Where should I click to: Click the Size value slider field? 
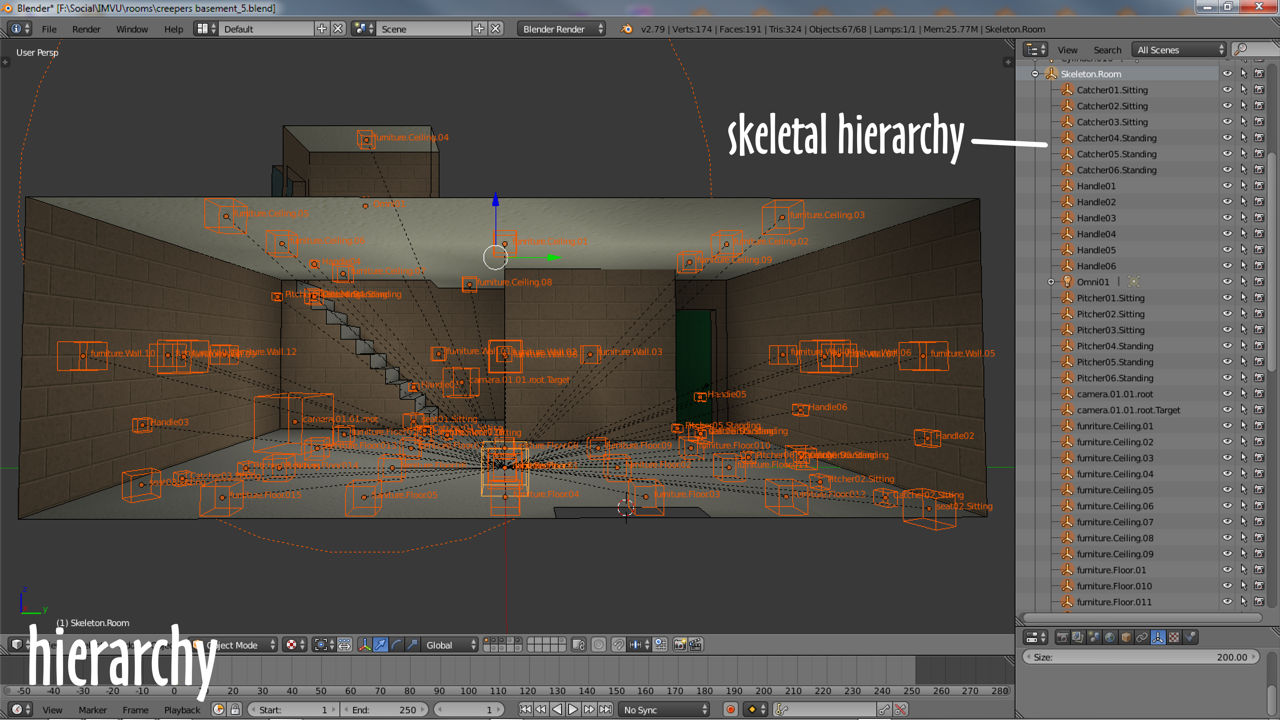tap(1141, 657)
